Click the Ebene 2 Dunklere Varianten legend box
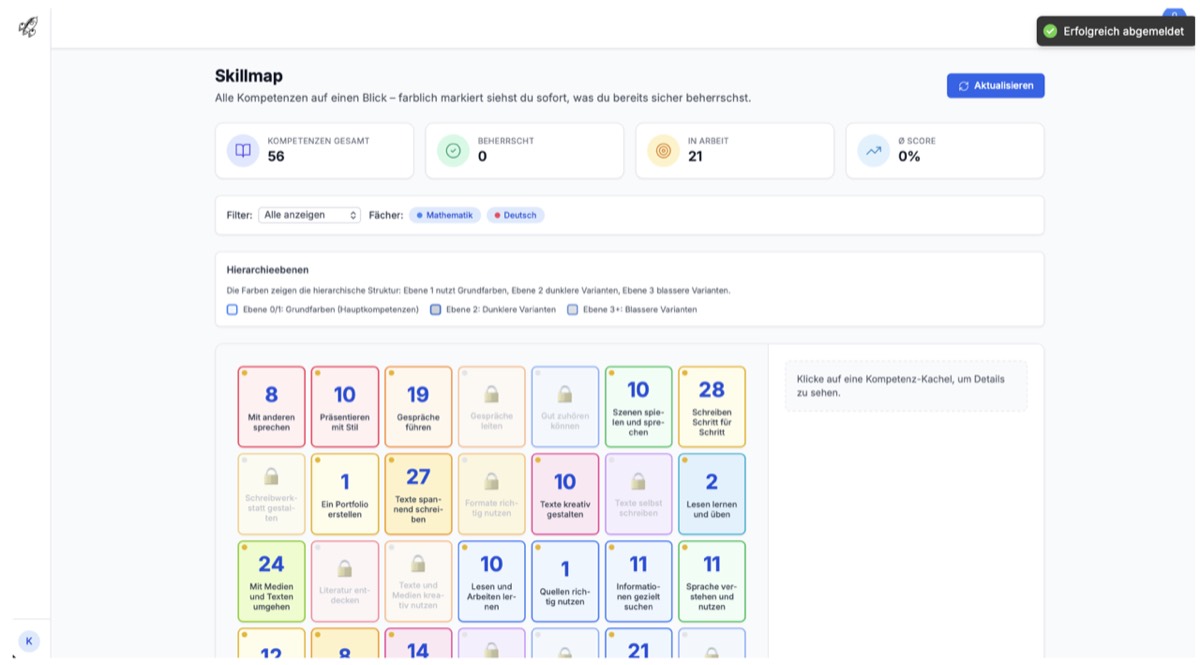This screenshot has width=1200, height=665. coord(435,310)
